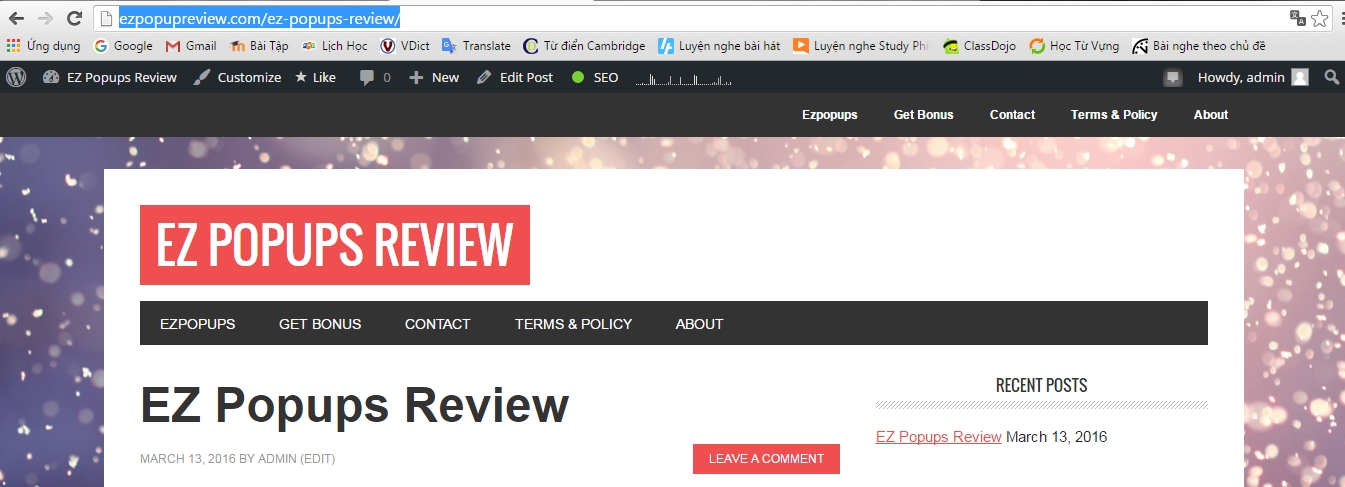The image size is (1345, 487).
Task: Click the browser back arrow
Action: (x=16, y=18)
